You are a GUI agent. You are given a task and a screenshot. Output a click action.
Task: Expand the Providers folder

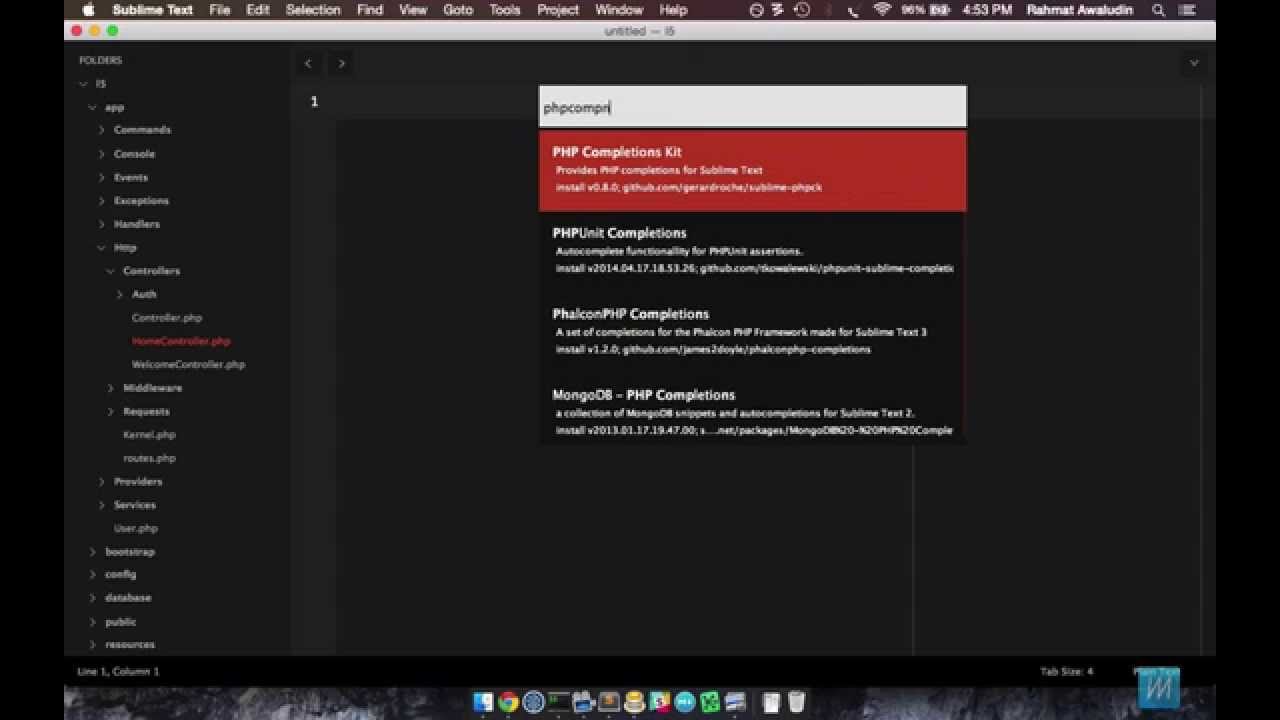(x=101, y=481)
